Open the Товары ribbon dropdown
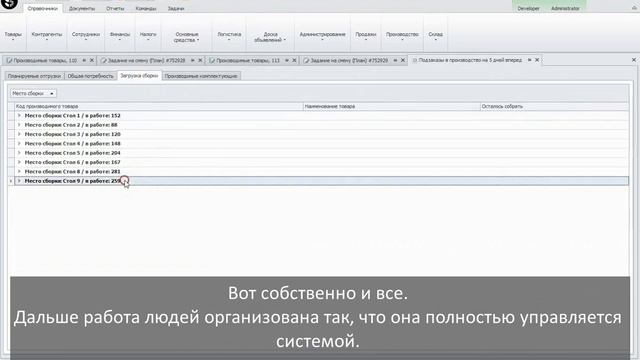The height and width of the screenshot is (360, 640). click(x=13, y=36)
